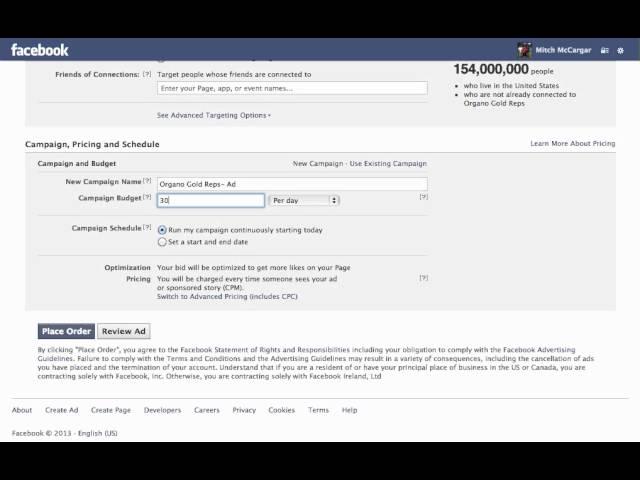
Task: Open the account settings gear icon
Action: (620, 51)
